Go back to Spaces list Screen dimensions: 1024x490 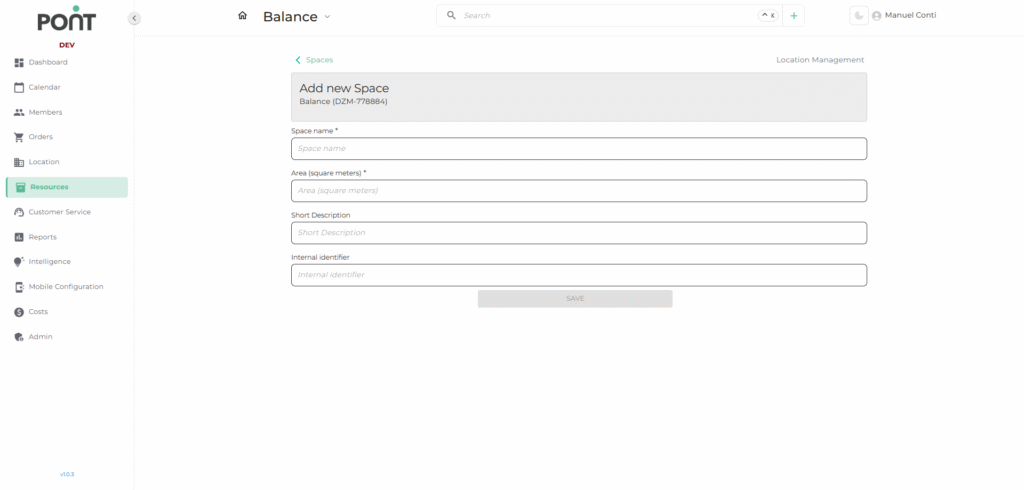314,60
